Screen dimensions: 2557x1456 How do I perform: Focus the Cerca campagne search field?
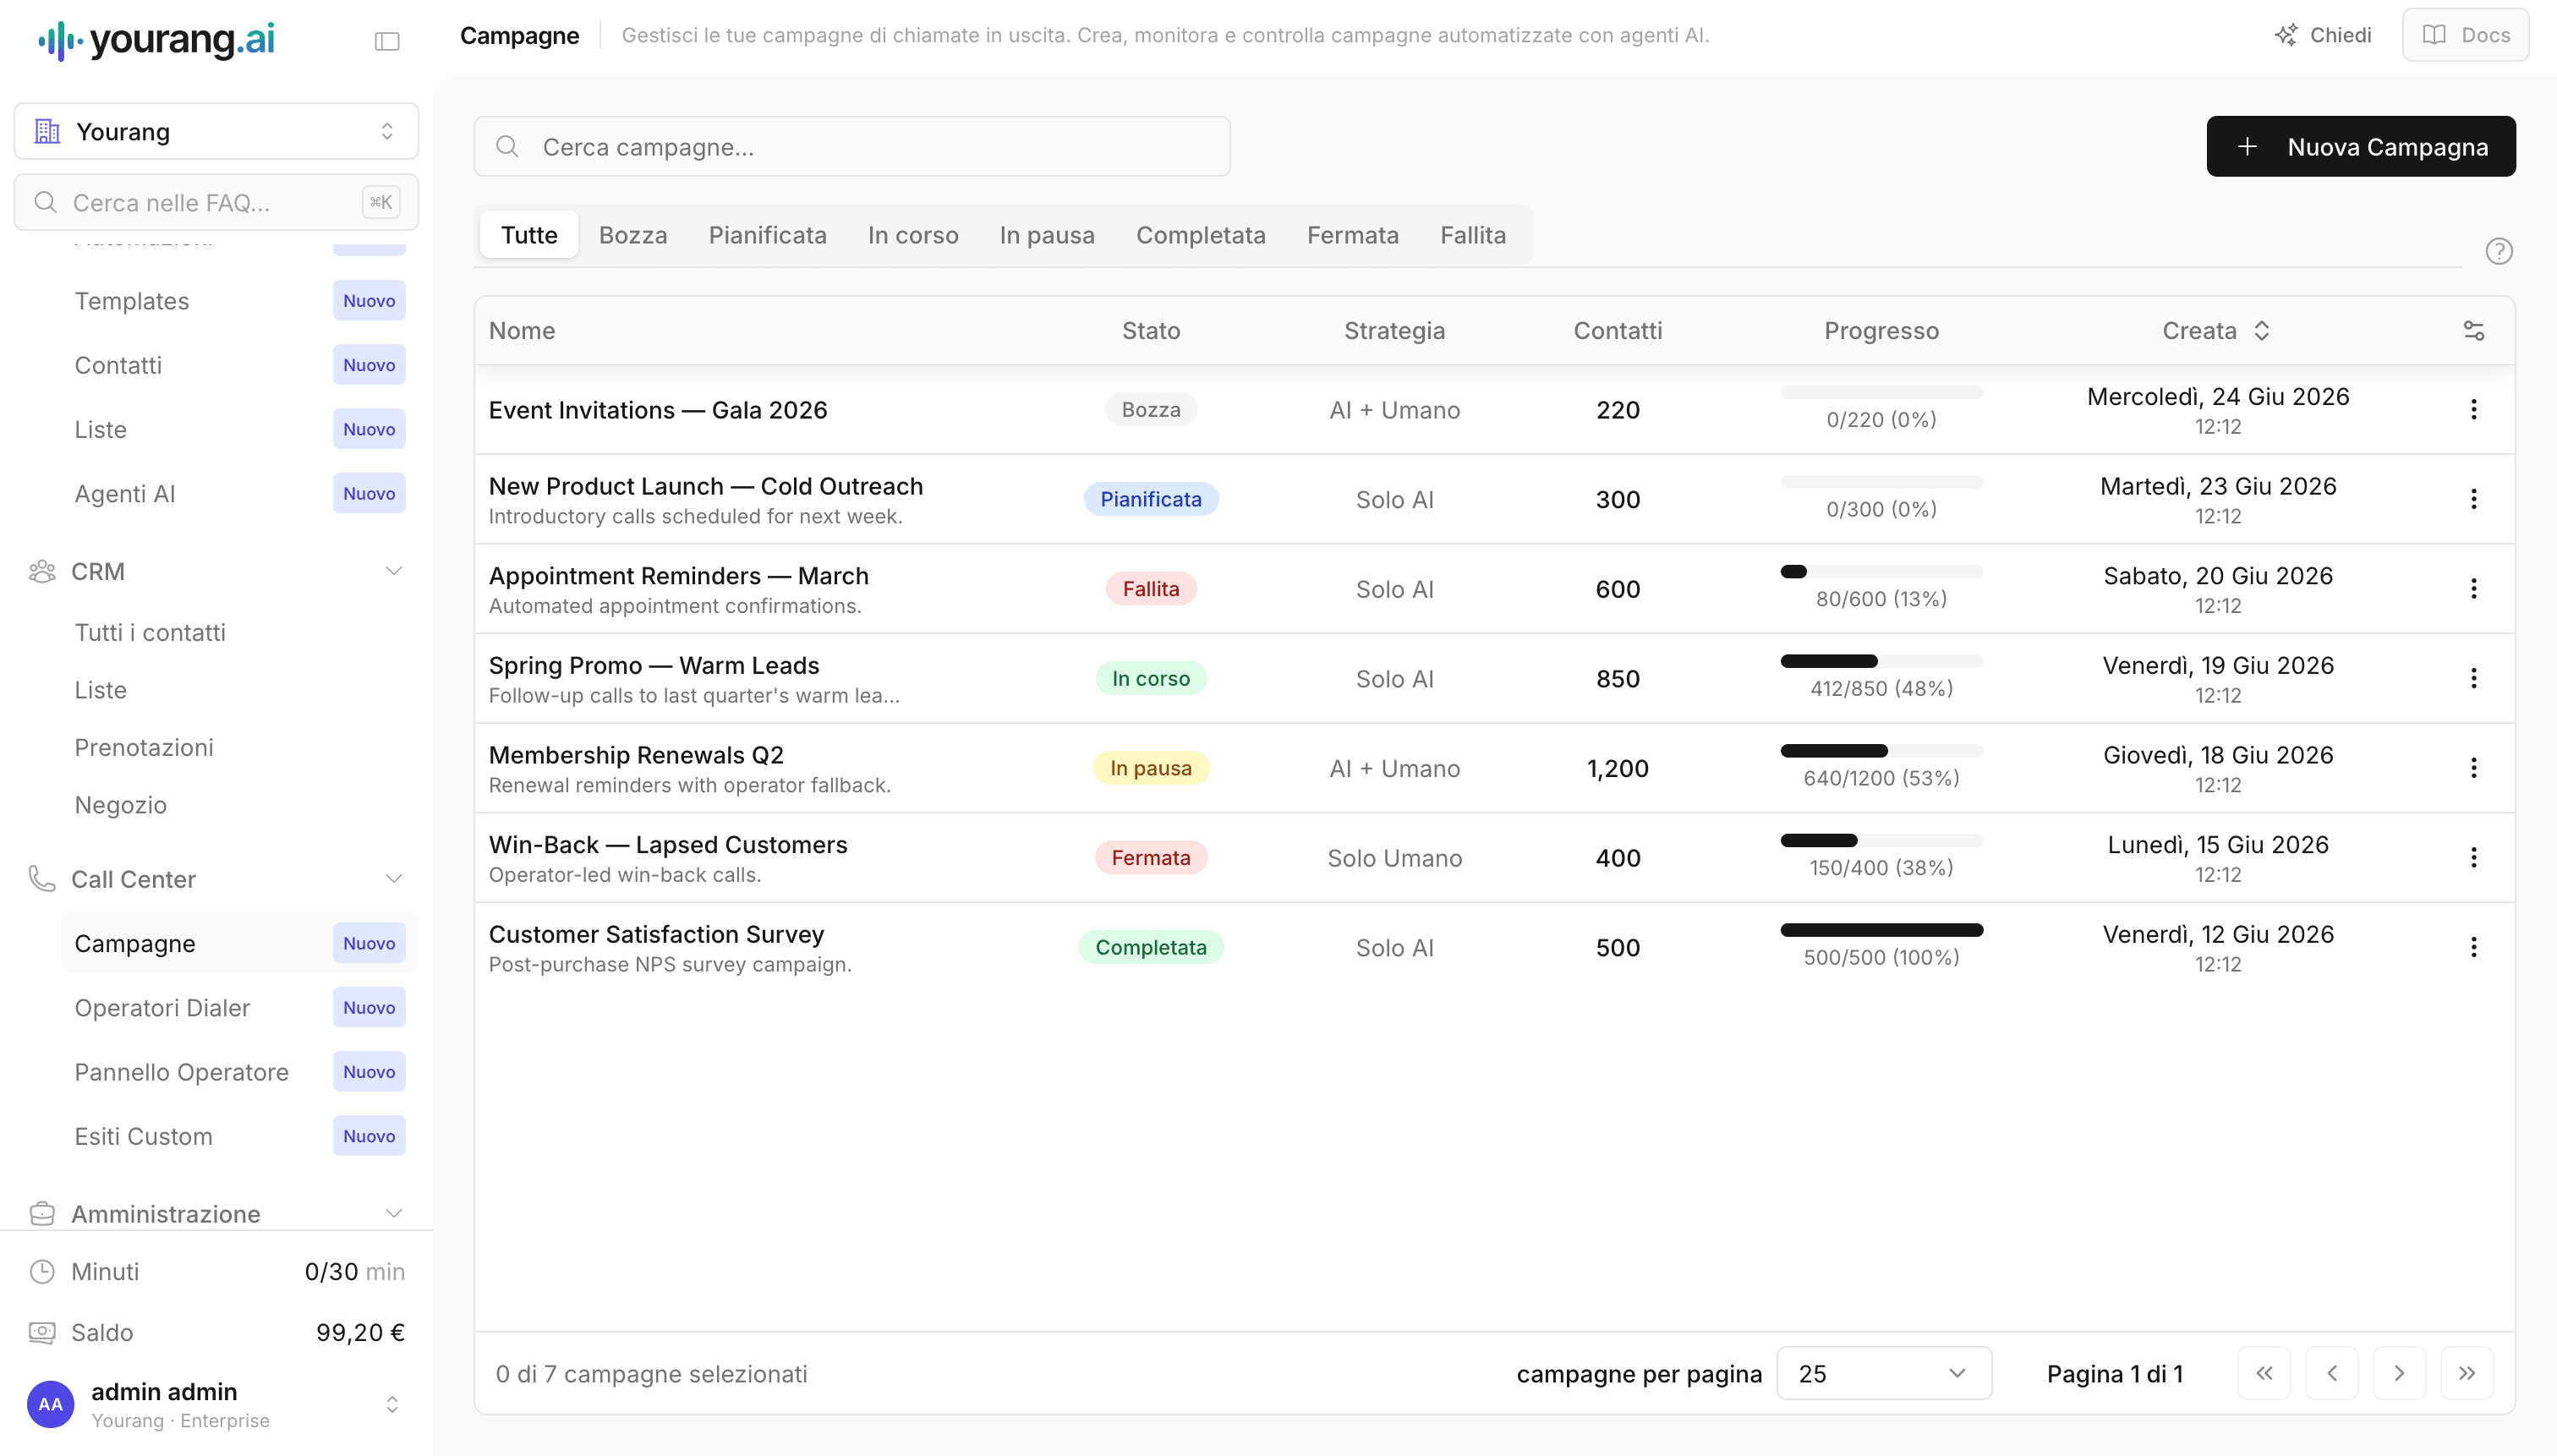click(x=851, y=146)
